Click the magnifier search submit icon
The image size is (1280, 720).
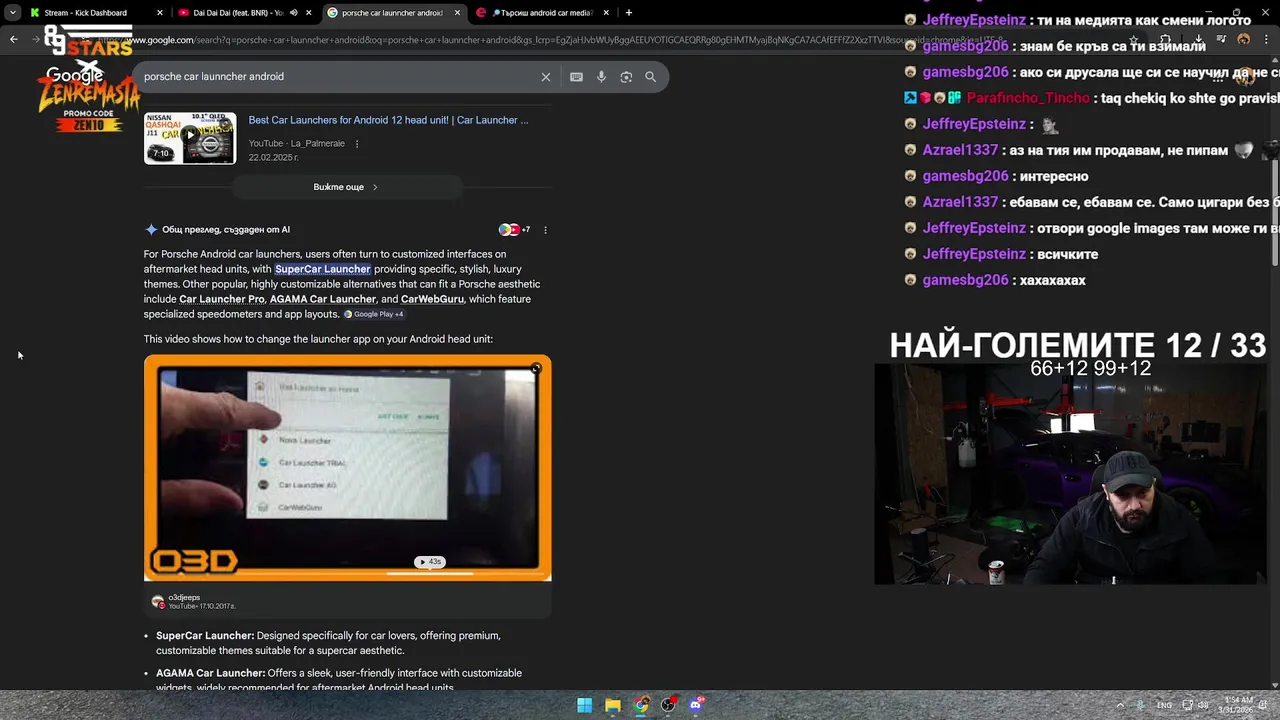coord(651,77)
